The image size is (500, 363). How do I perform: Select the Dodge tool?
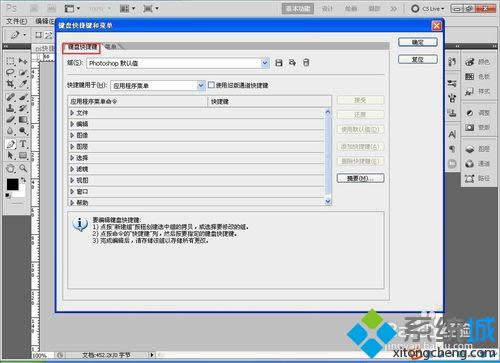tap(23, 131)
